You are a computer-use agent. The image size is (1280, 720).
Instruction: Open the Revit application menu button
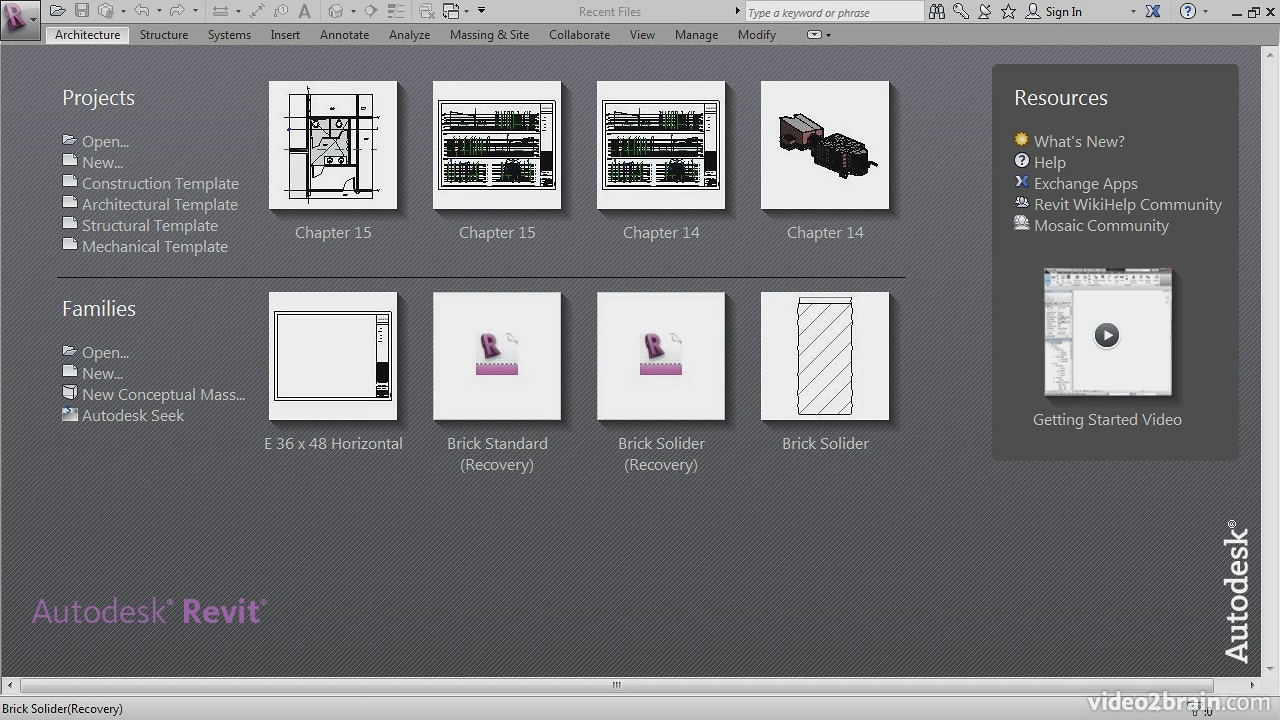coord(20,19)
